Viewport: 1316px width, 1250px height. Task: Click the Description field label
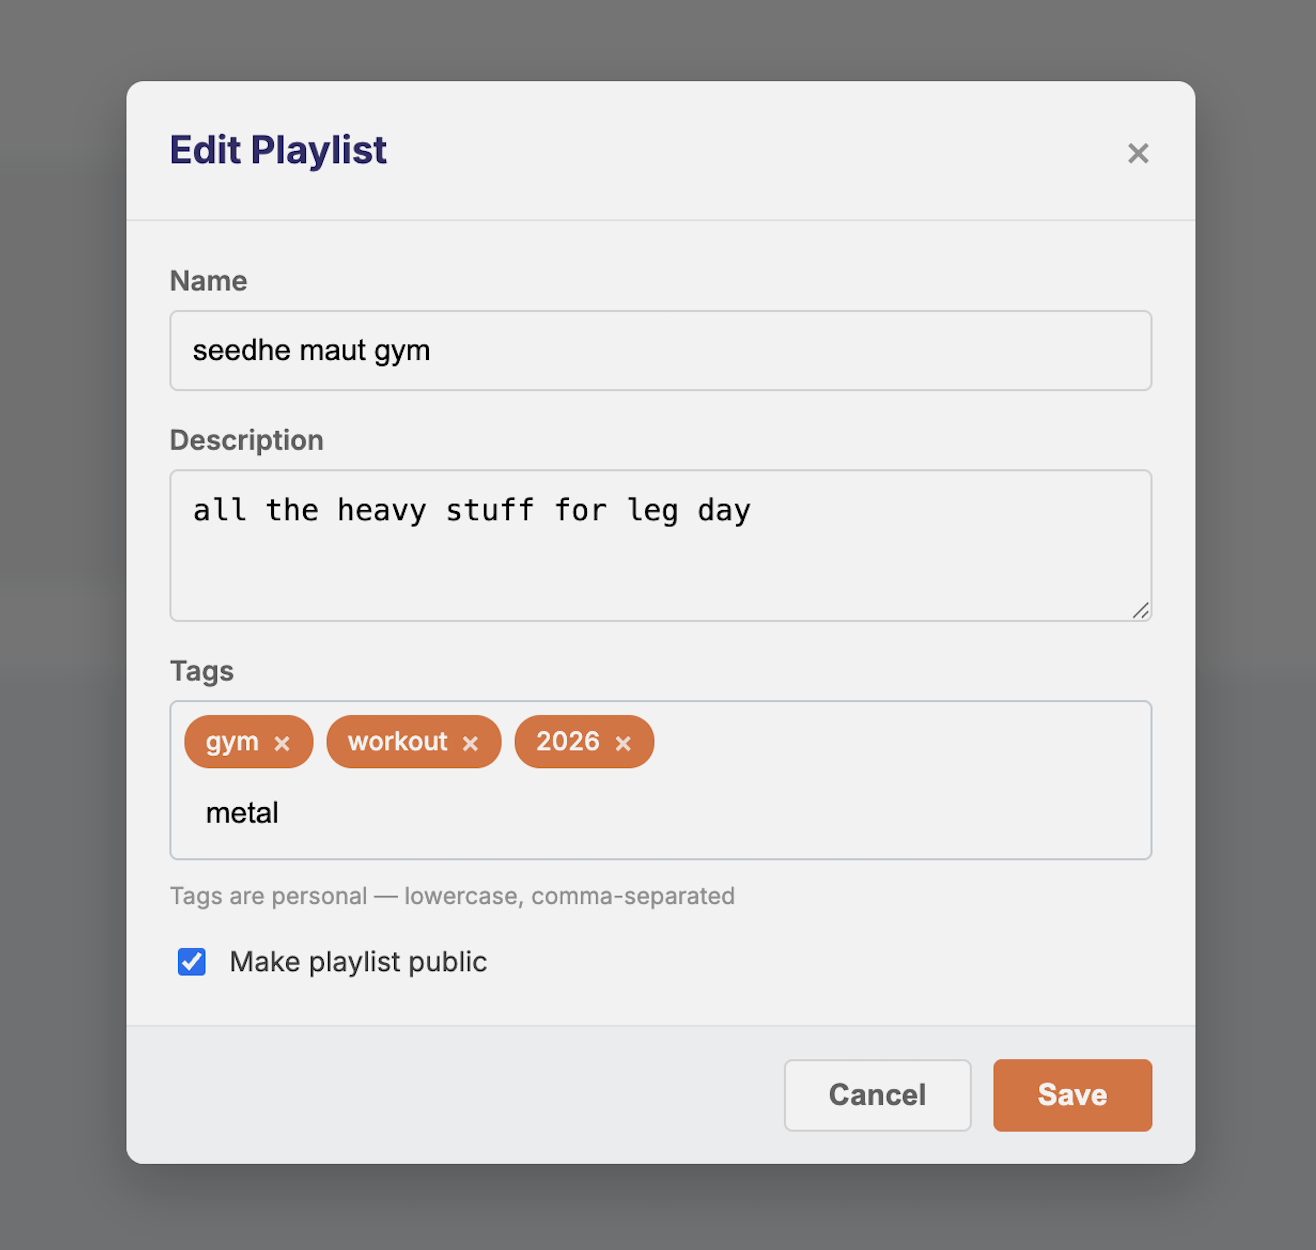[246, 441]
